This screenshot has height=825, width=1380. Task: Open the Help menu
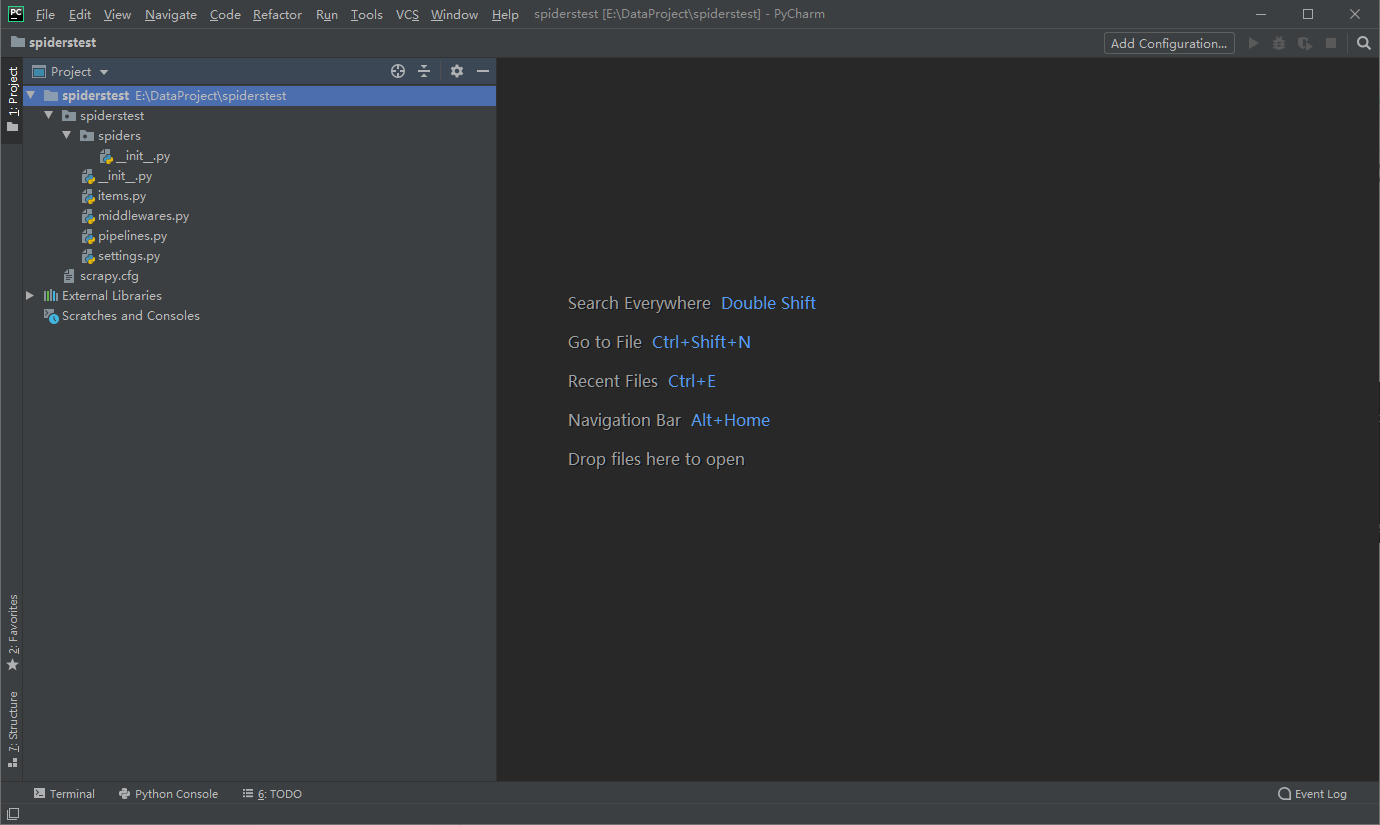[505, 15]
